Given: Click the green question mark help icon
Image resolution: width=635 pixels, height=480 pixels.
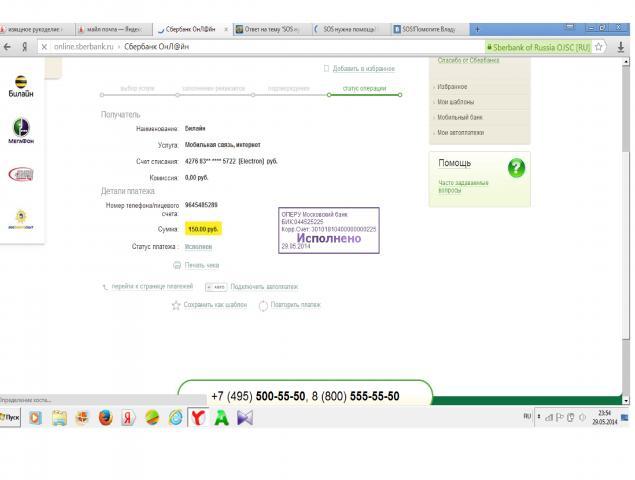Looking at the screenshot, I should pos(516,168).
